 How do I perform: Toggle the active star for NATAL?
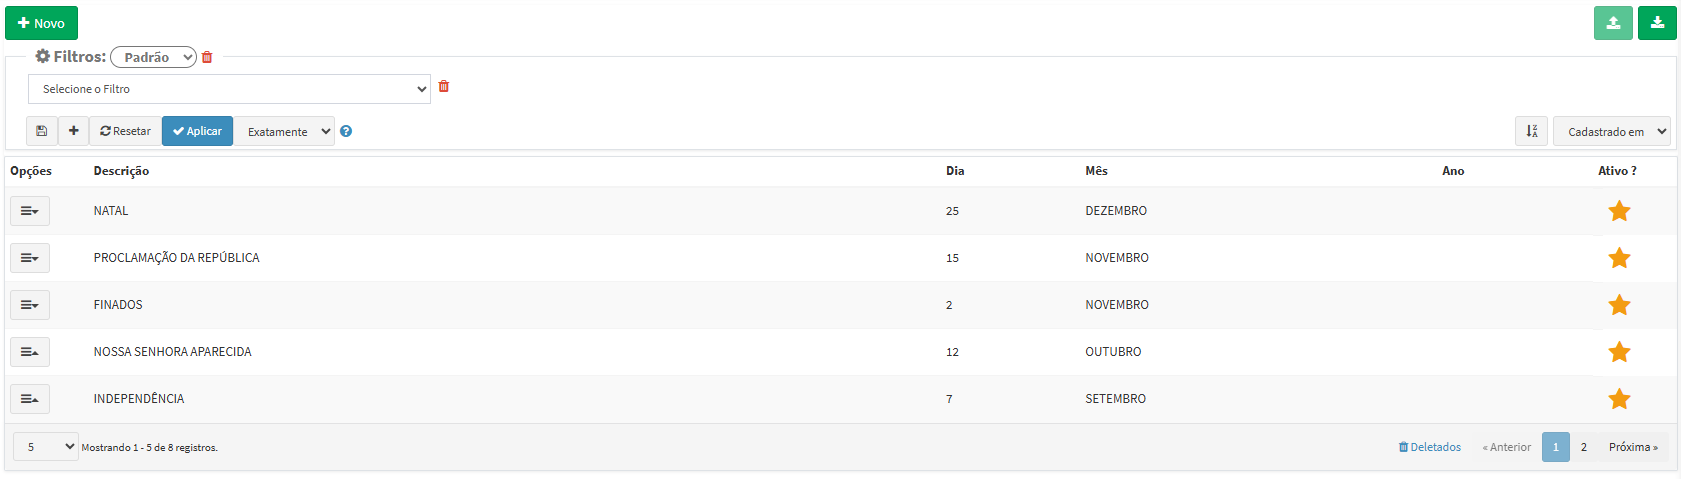point(1619,211)
